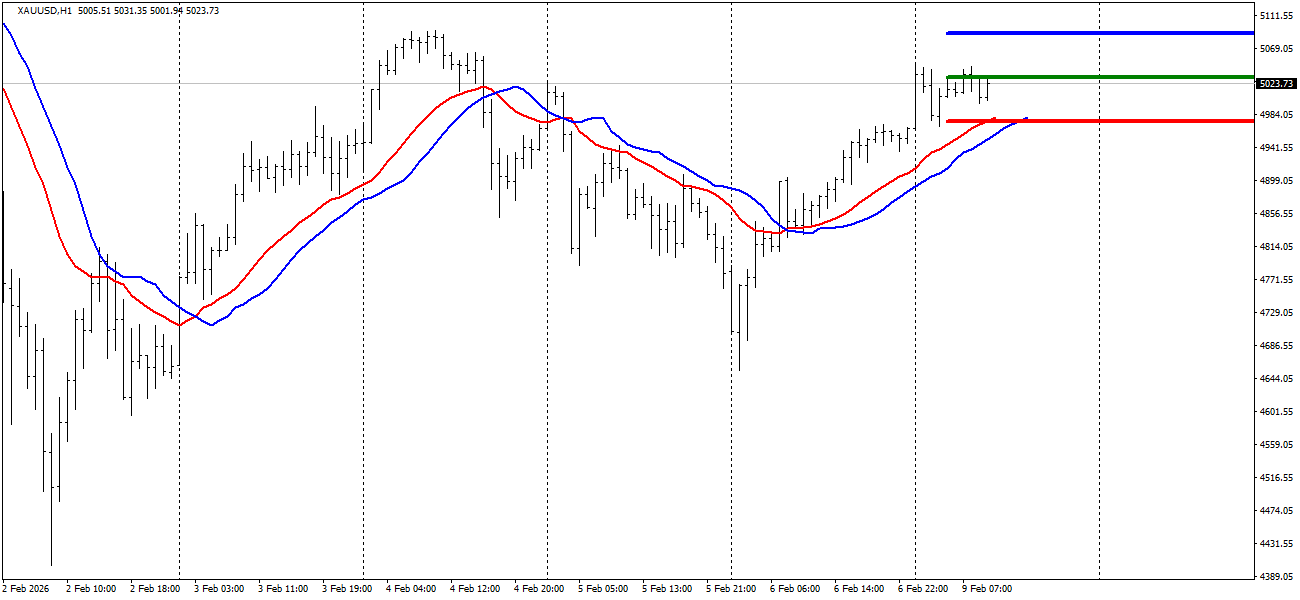Click the 5069.05 price axis label
This screenshot has width=1300, height=600.
click(x=1277, y=49)
